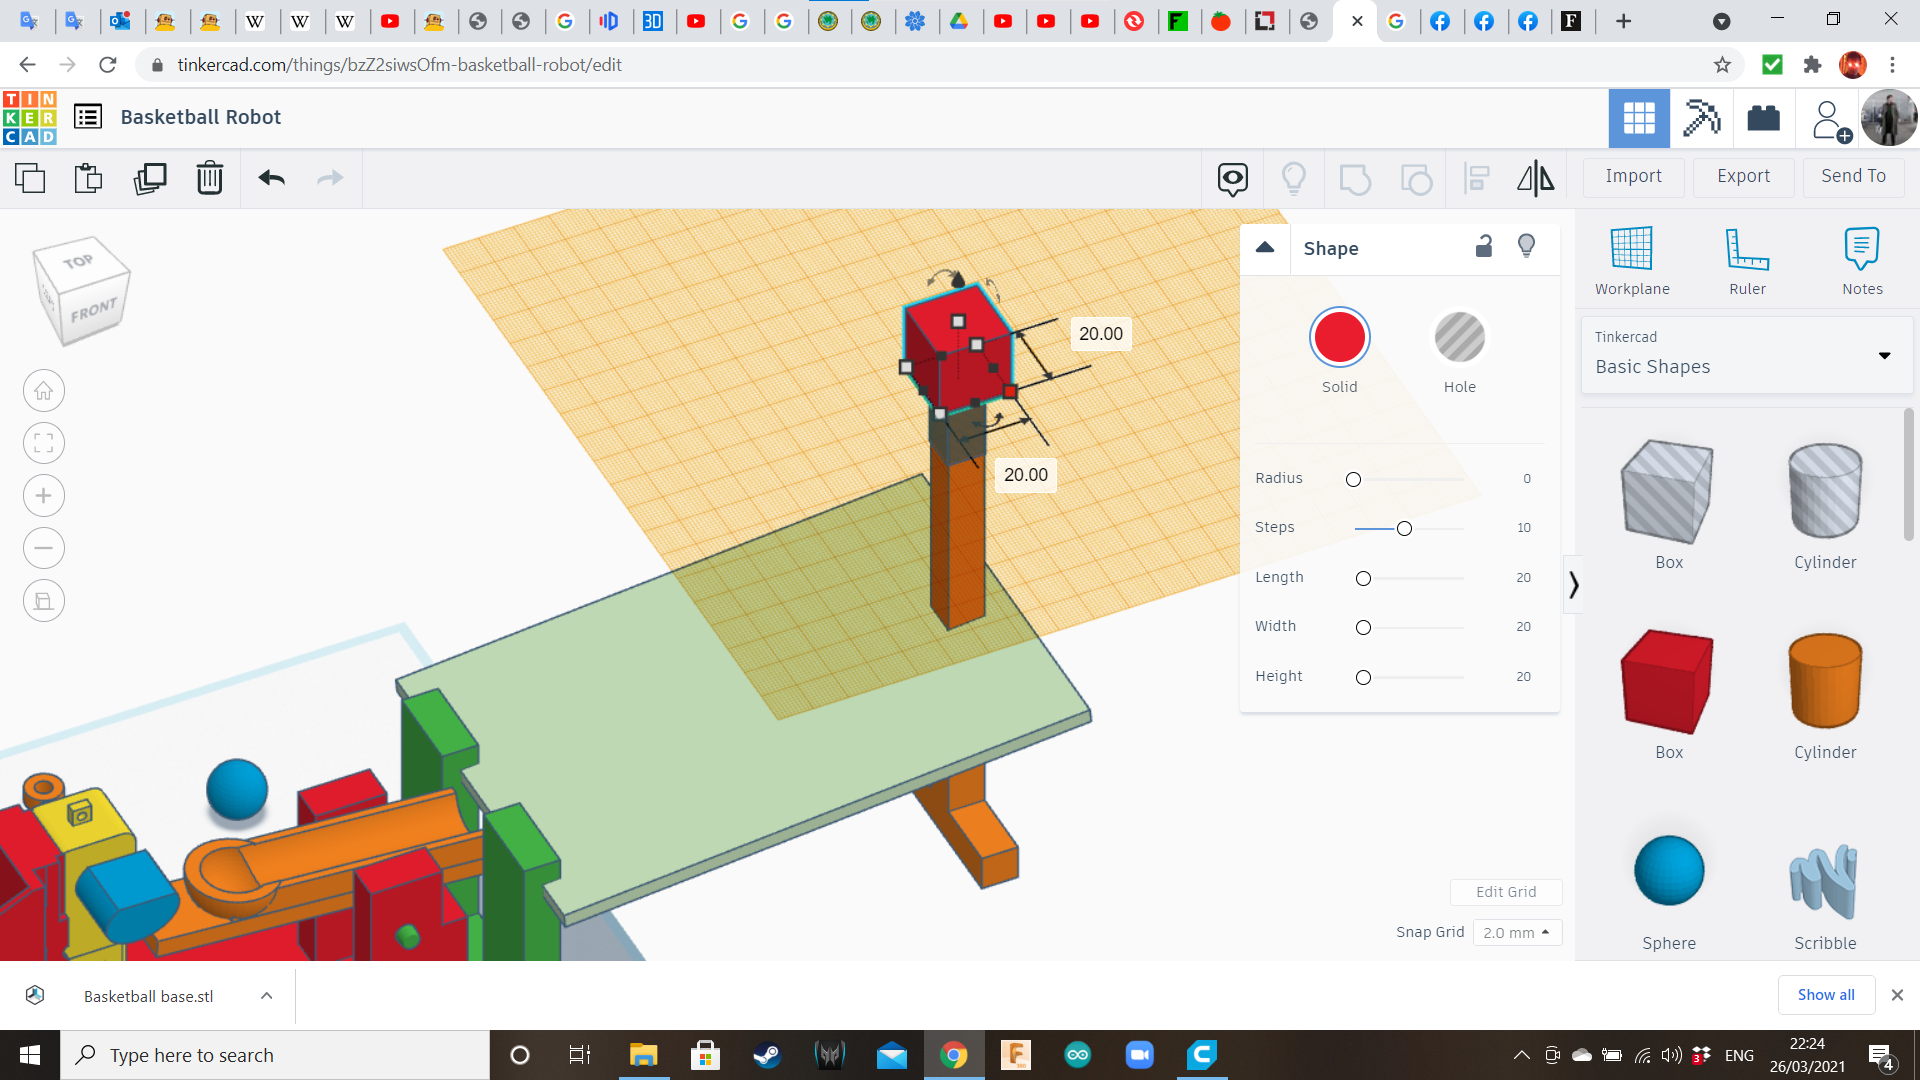Image resolution: width=1920 pixels, height=1080 pixels.
Task: Undo the last action
Action: [x=271, y=178]
